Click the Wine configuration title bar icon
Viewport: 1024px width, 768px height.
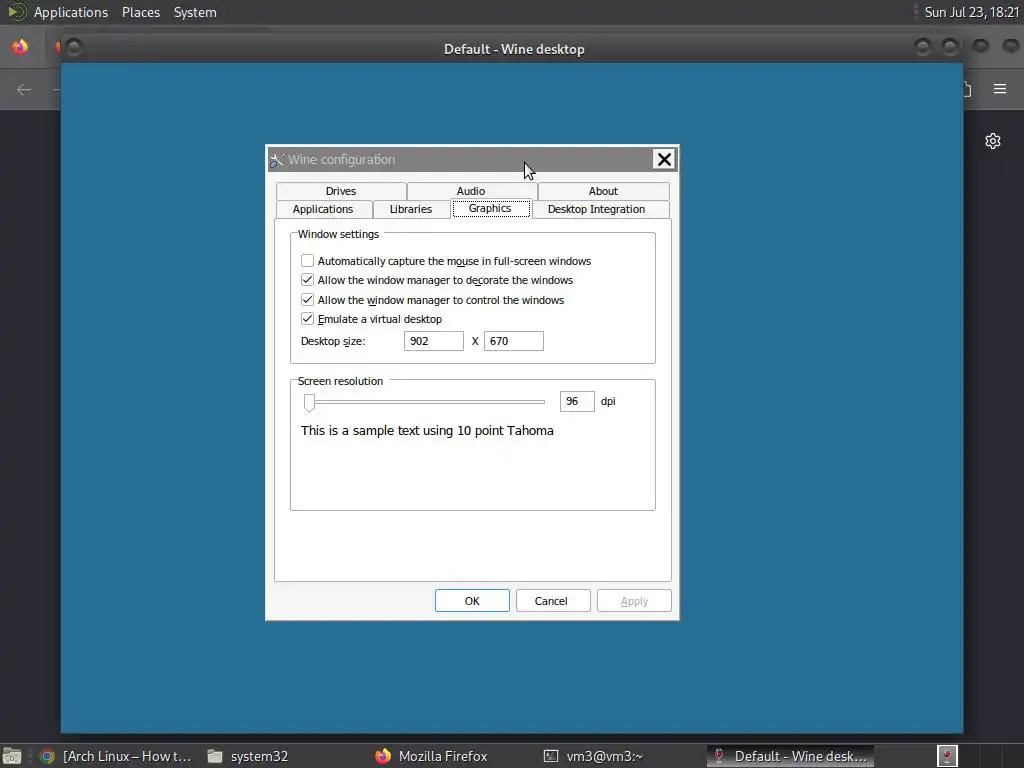coord(277,159)
